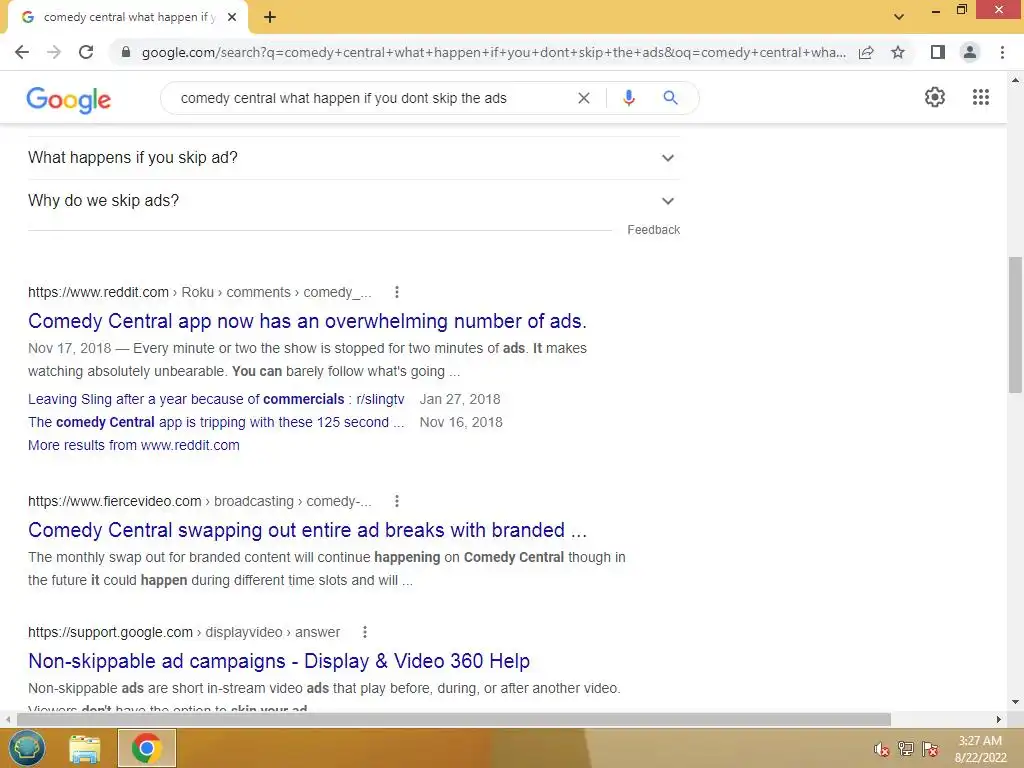Open more options for support.google.com result
1024x768 pixels.
(365, 632)
